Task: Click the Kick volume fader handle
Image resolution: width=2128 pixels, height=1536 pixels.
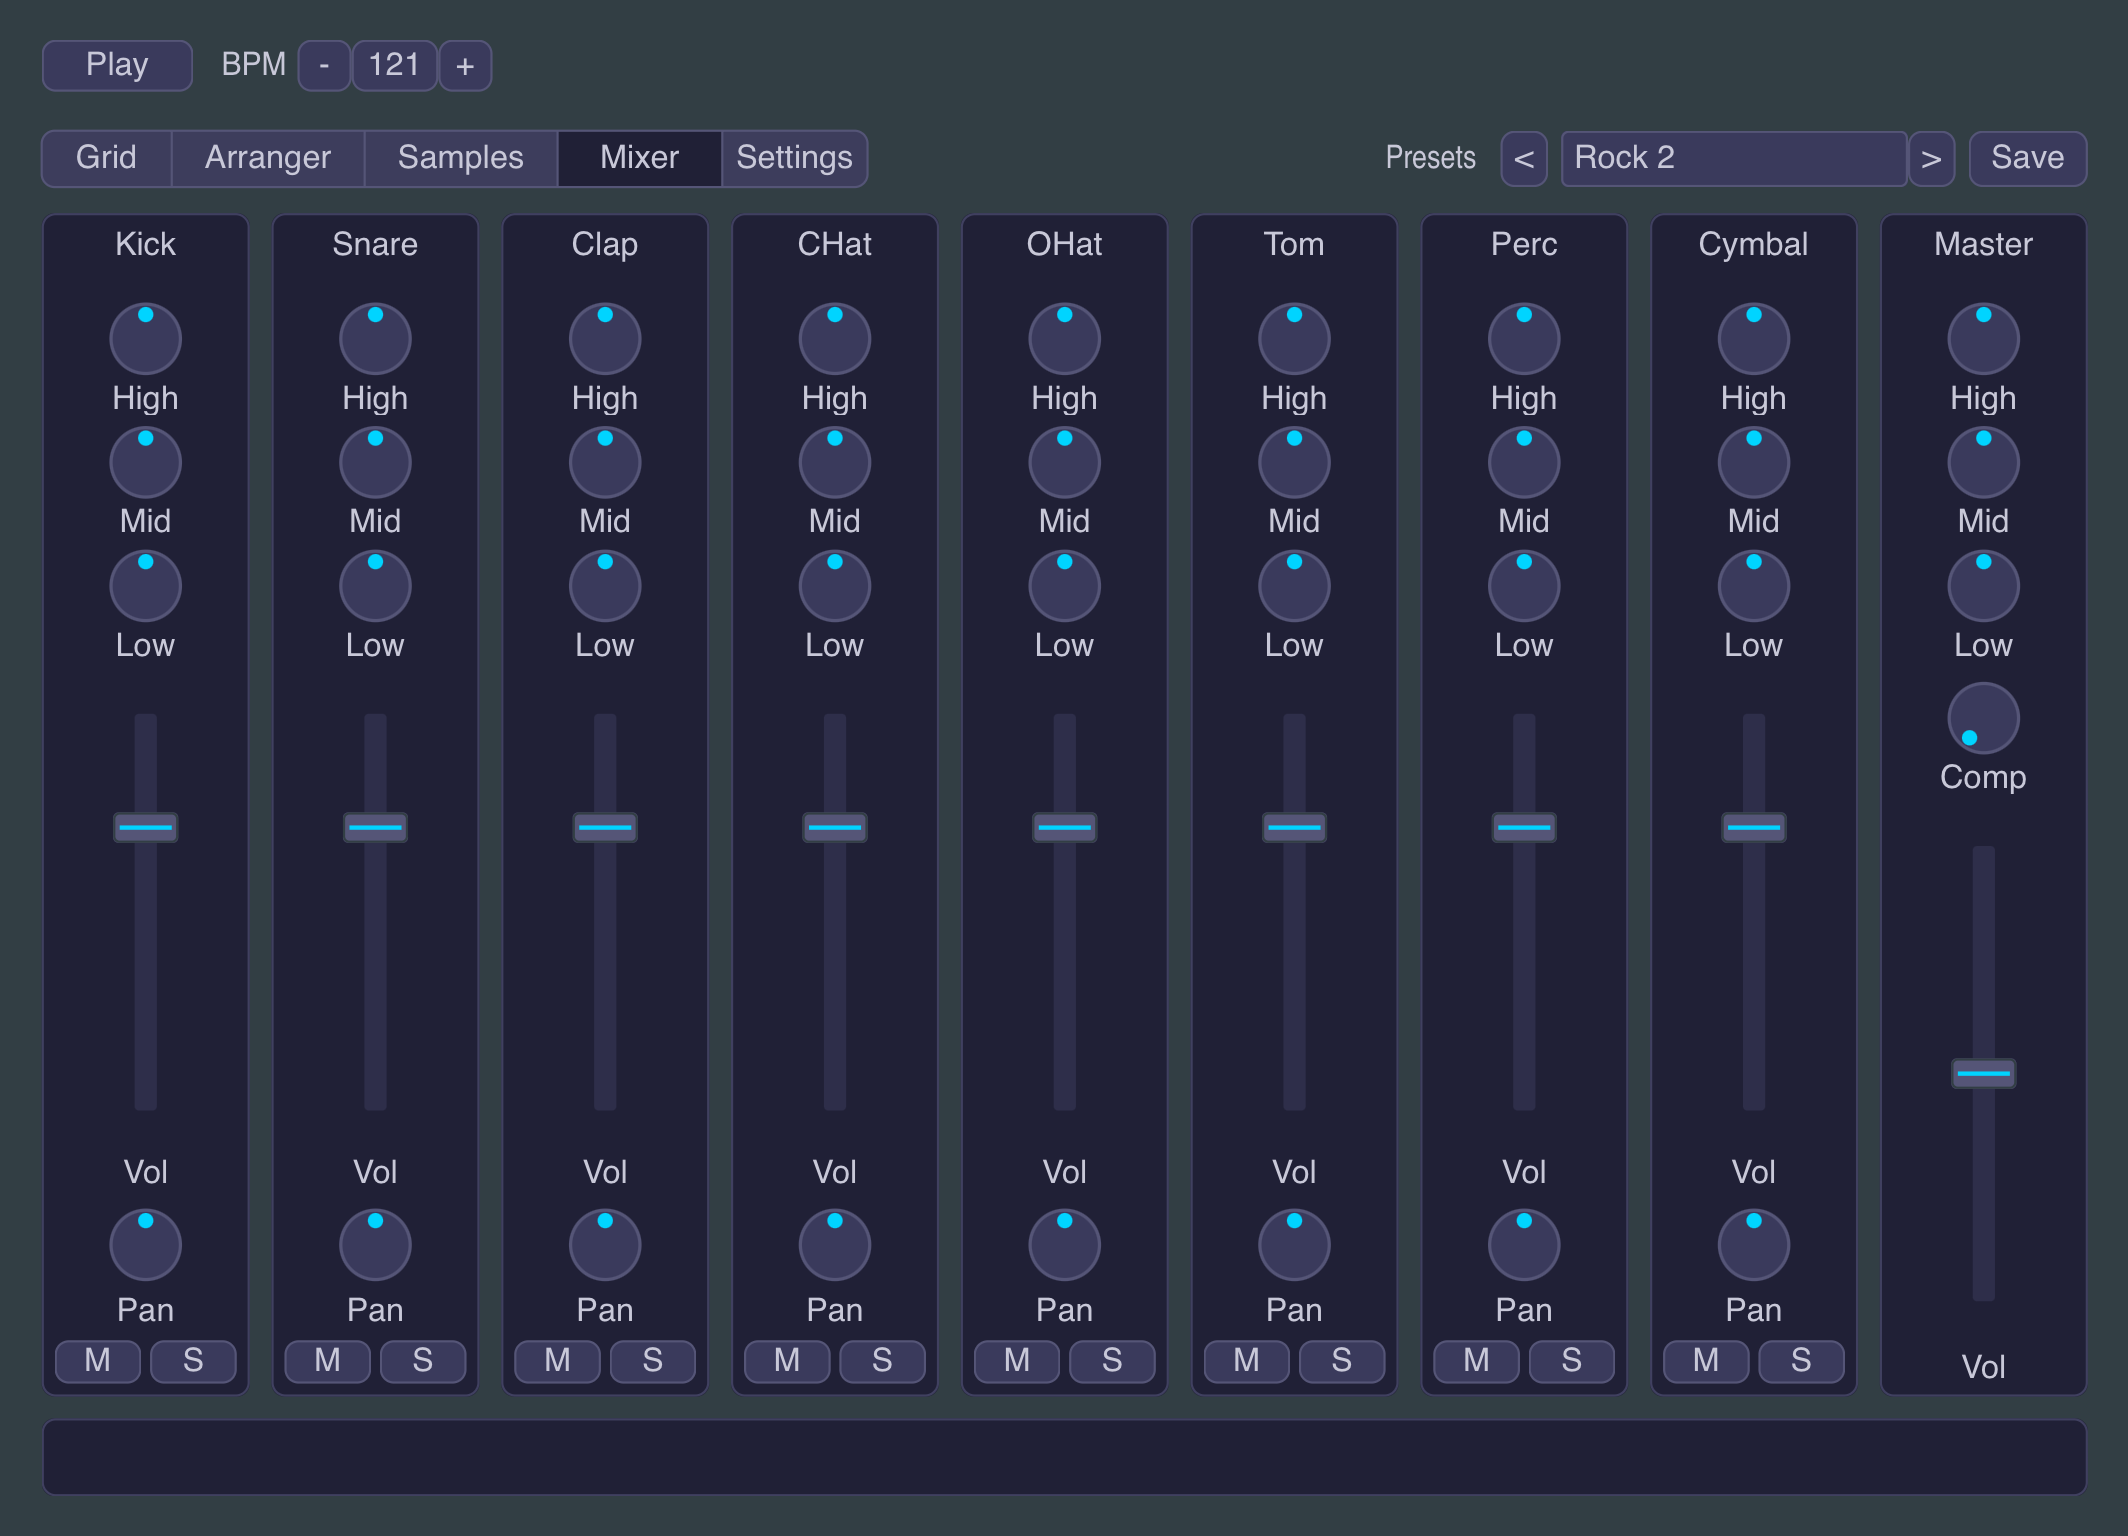Action: coord(145,827)
